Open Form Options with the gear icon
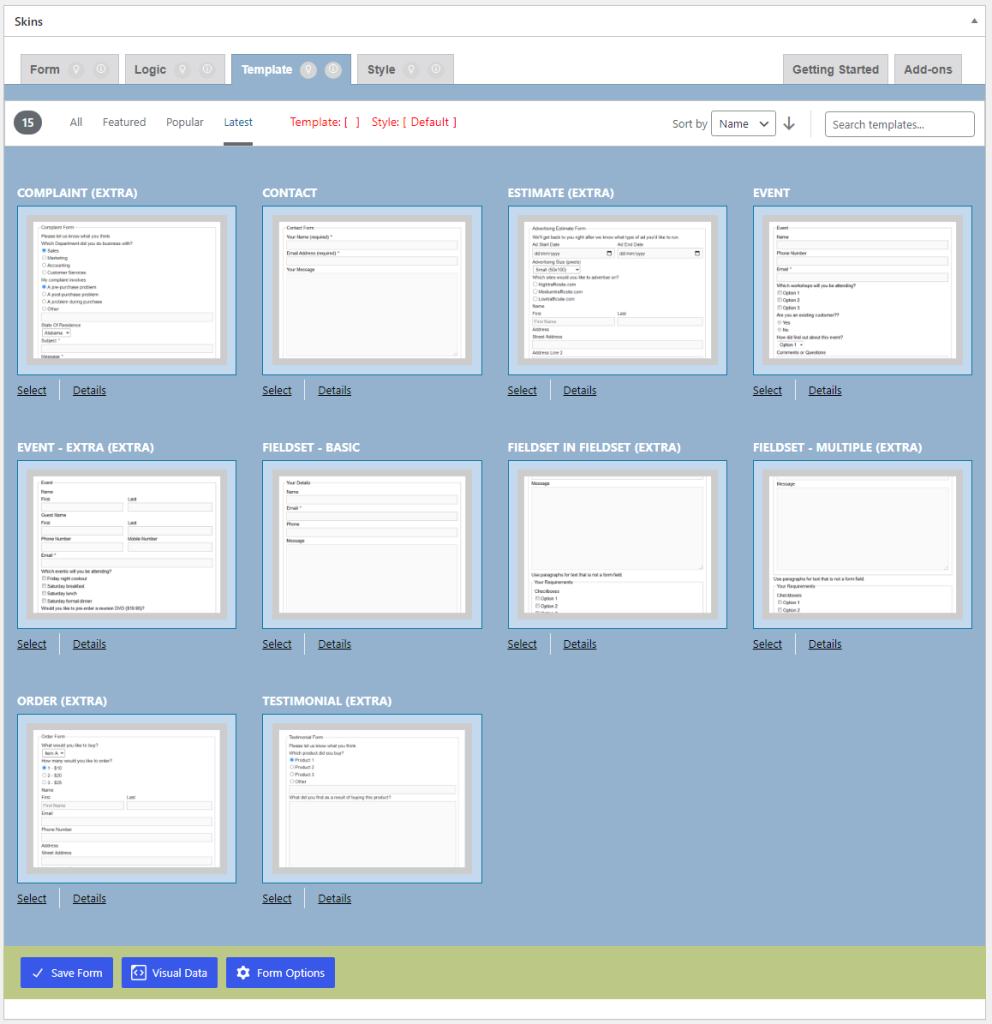Viewport: 992px width, 1024px height. 280,972
